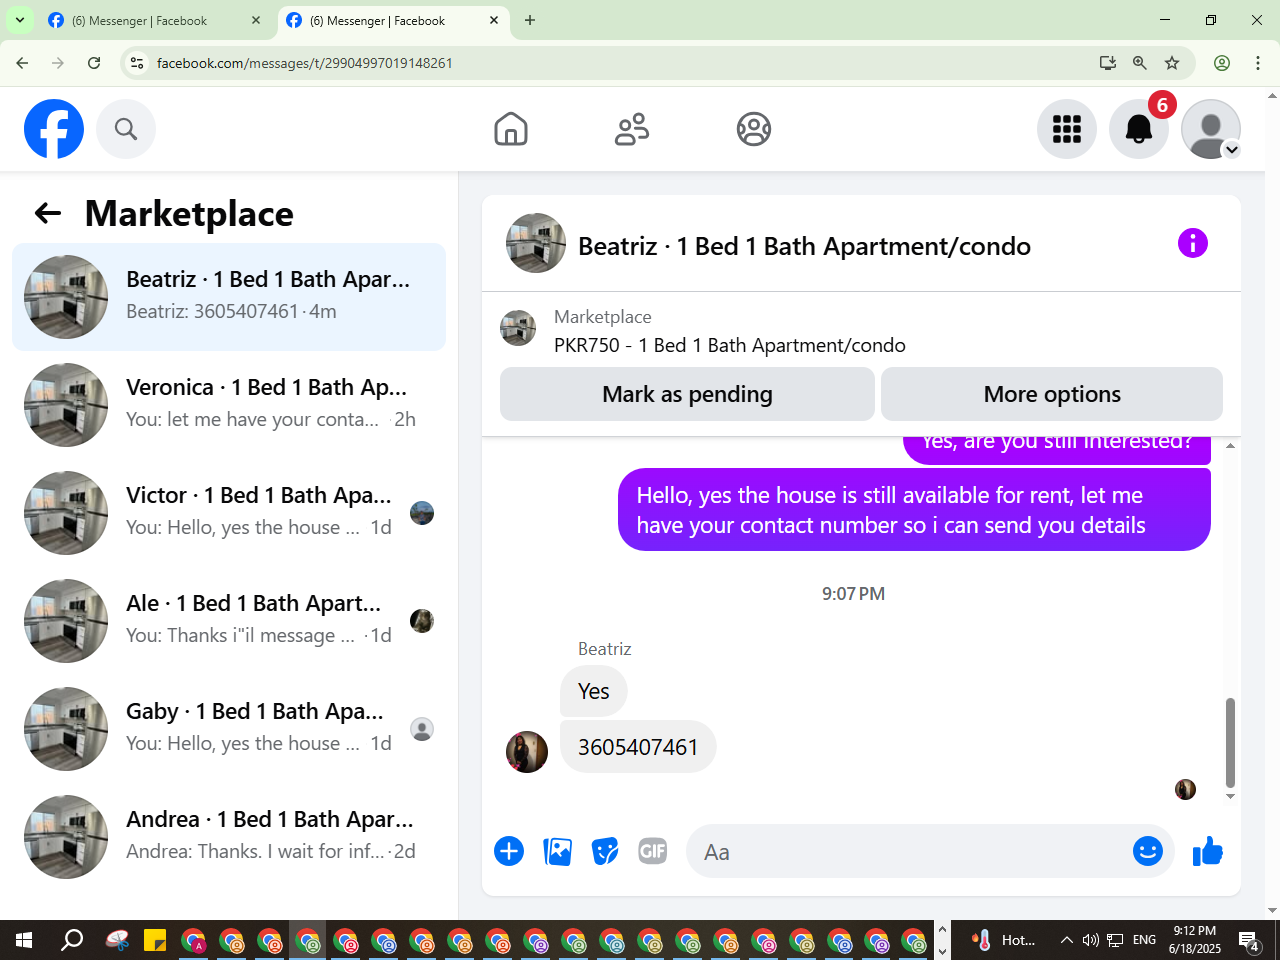Click the Beatriz chat header title
The width and height of the screenshot is (1280, 960).
(x=804, y=246)
